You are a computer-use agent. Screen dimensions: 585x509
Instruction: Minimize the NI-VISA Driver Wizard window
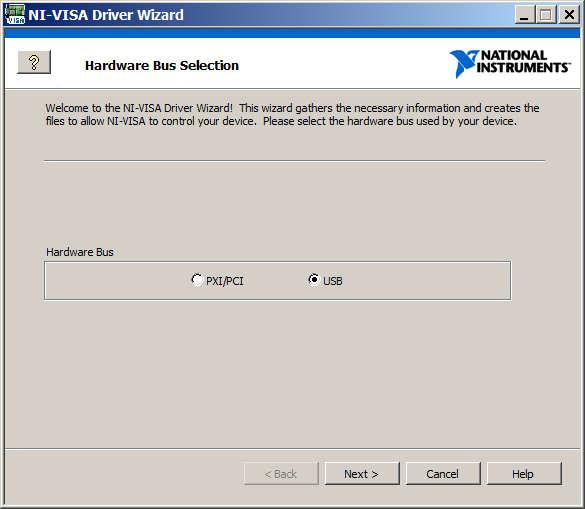(x=525, y=15)
